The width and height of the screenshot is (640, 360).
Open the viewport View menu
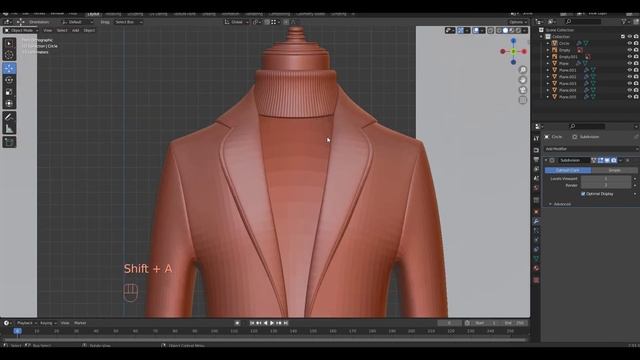click(47, 30)
